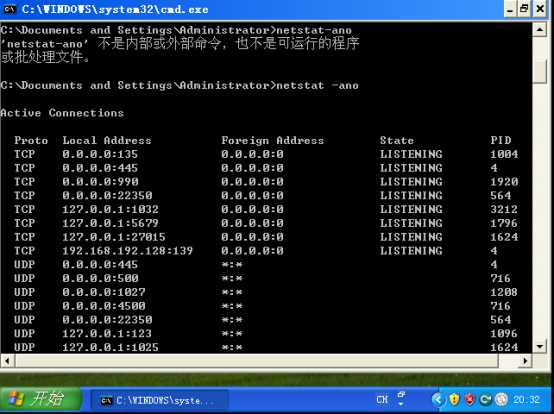The width and height of the screenshot is (554, 414).
Task: Click UDP local address 127.0.0.1:123
Action: (x=107, y=333)
